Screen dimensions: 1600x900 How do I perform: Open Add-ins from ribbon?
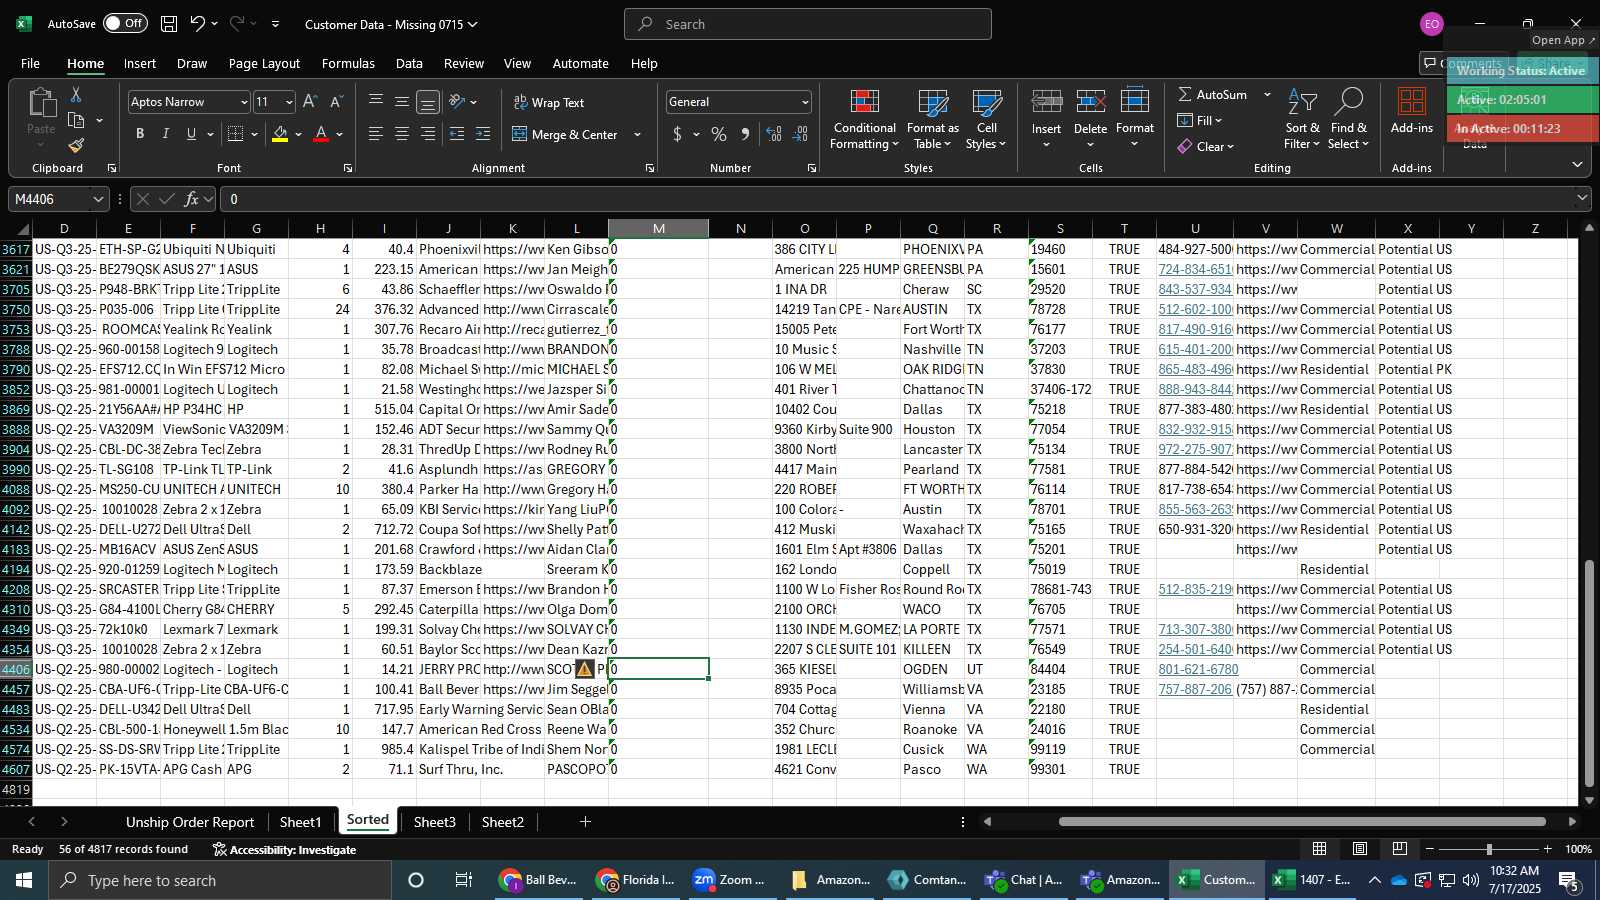(1412, 111)
